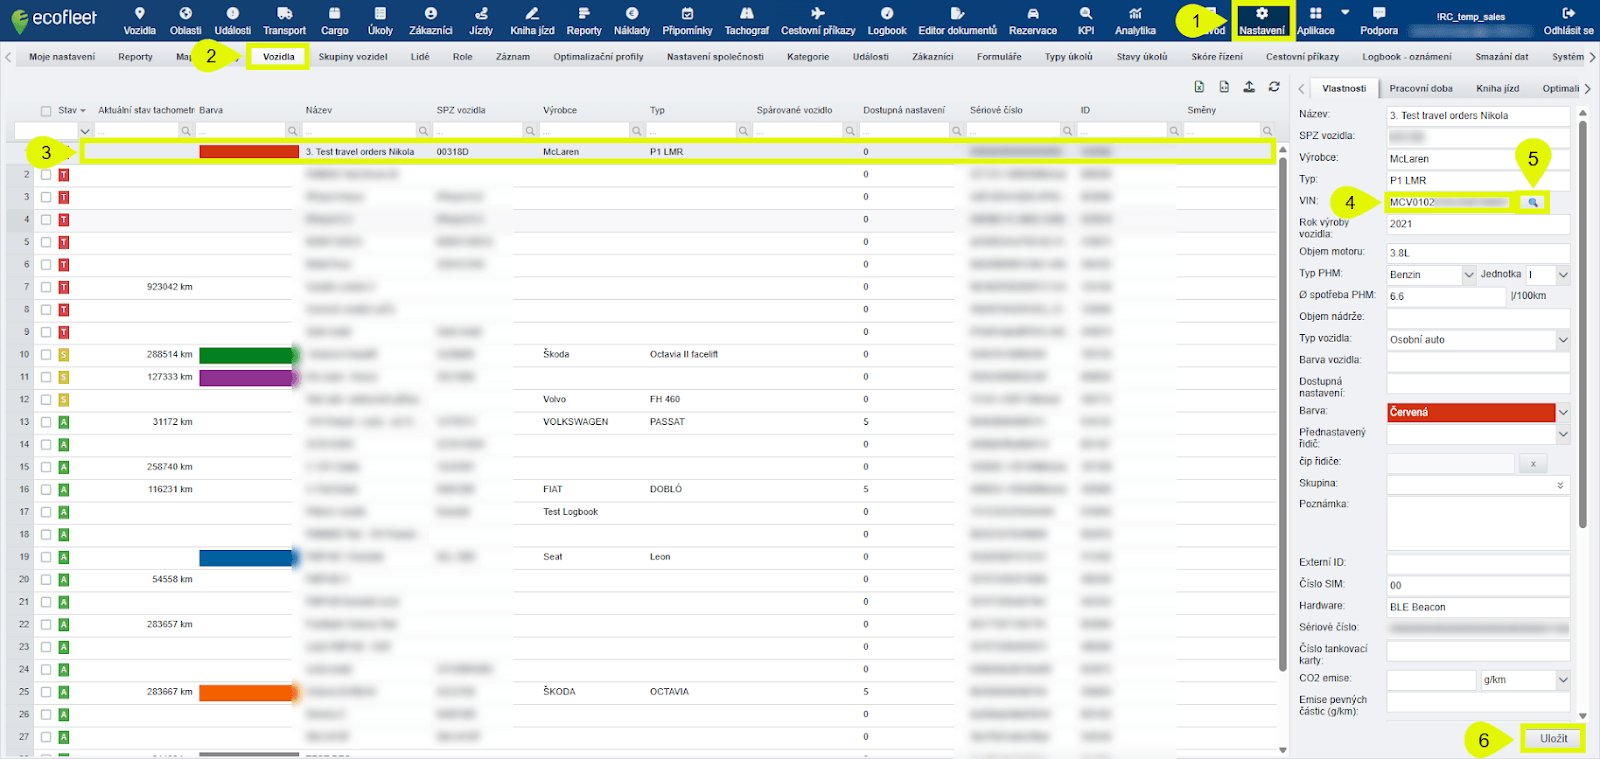Click the VIN lookup magnifier button
Image resolution: width=1600 pixels, height=759 pixels.
click(x=1532, y=202)
